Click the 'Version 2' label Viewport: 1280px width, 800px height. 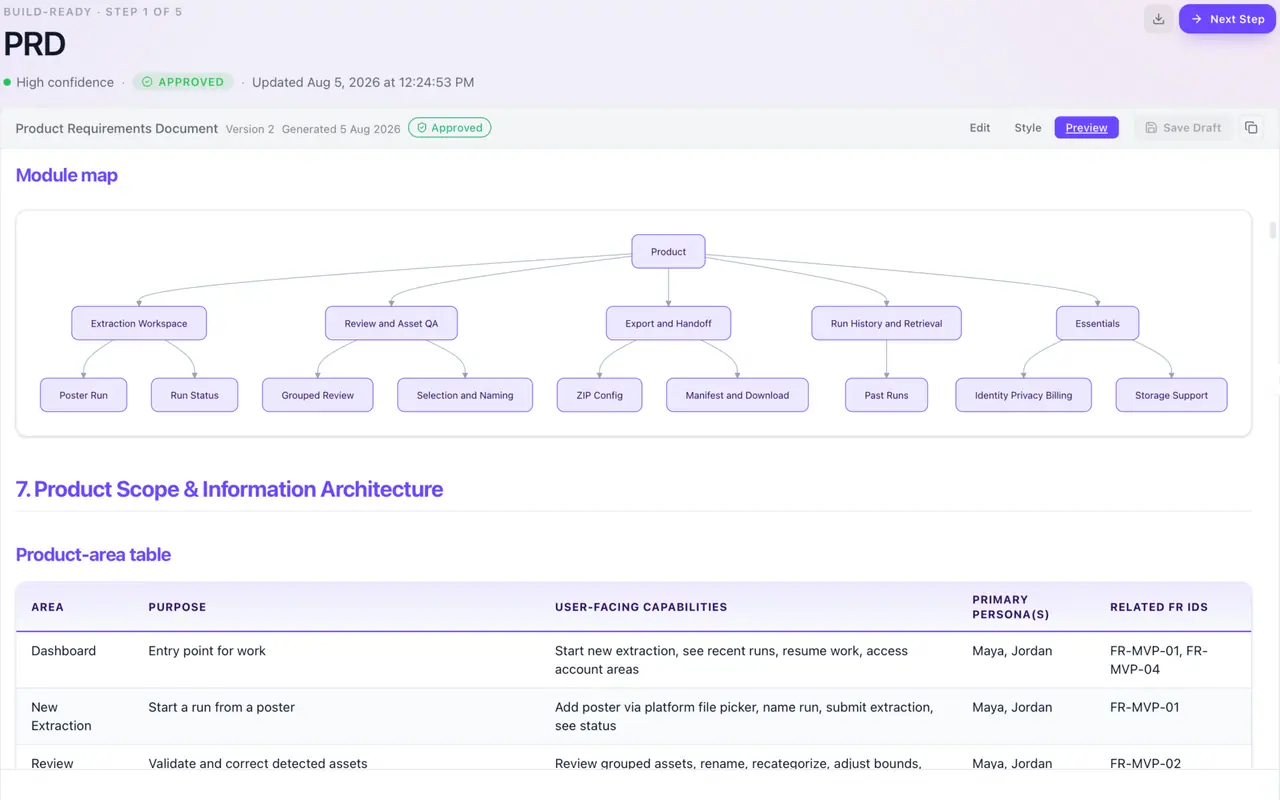pyautogui.click(x=250, y=129)
